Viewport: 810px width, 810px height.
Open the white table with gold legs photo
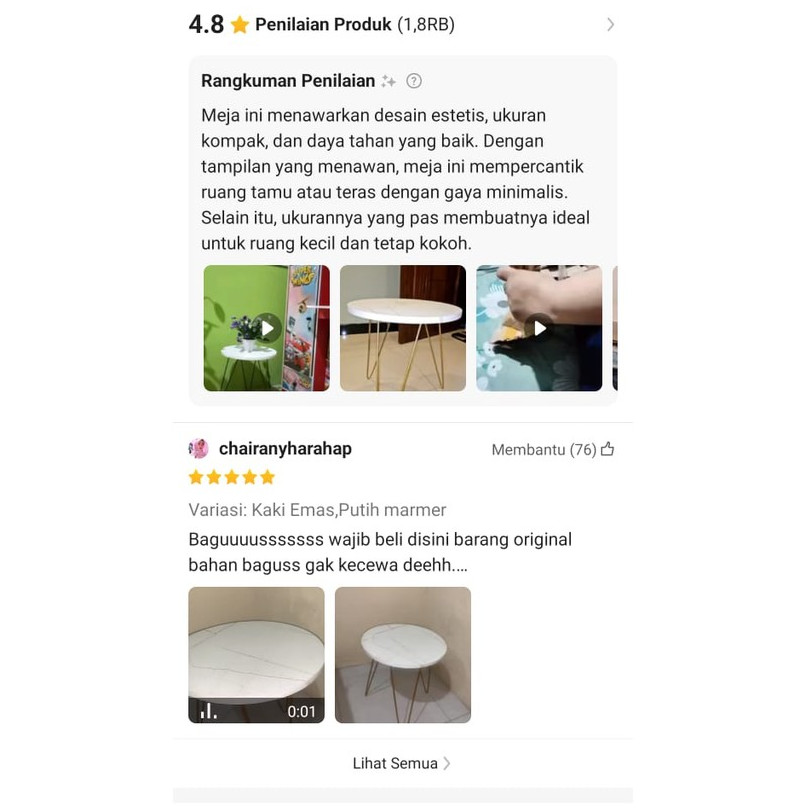click(x=403, y=328)
